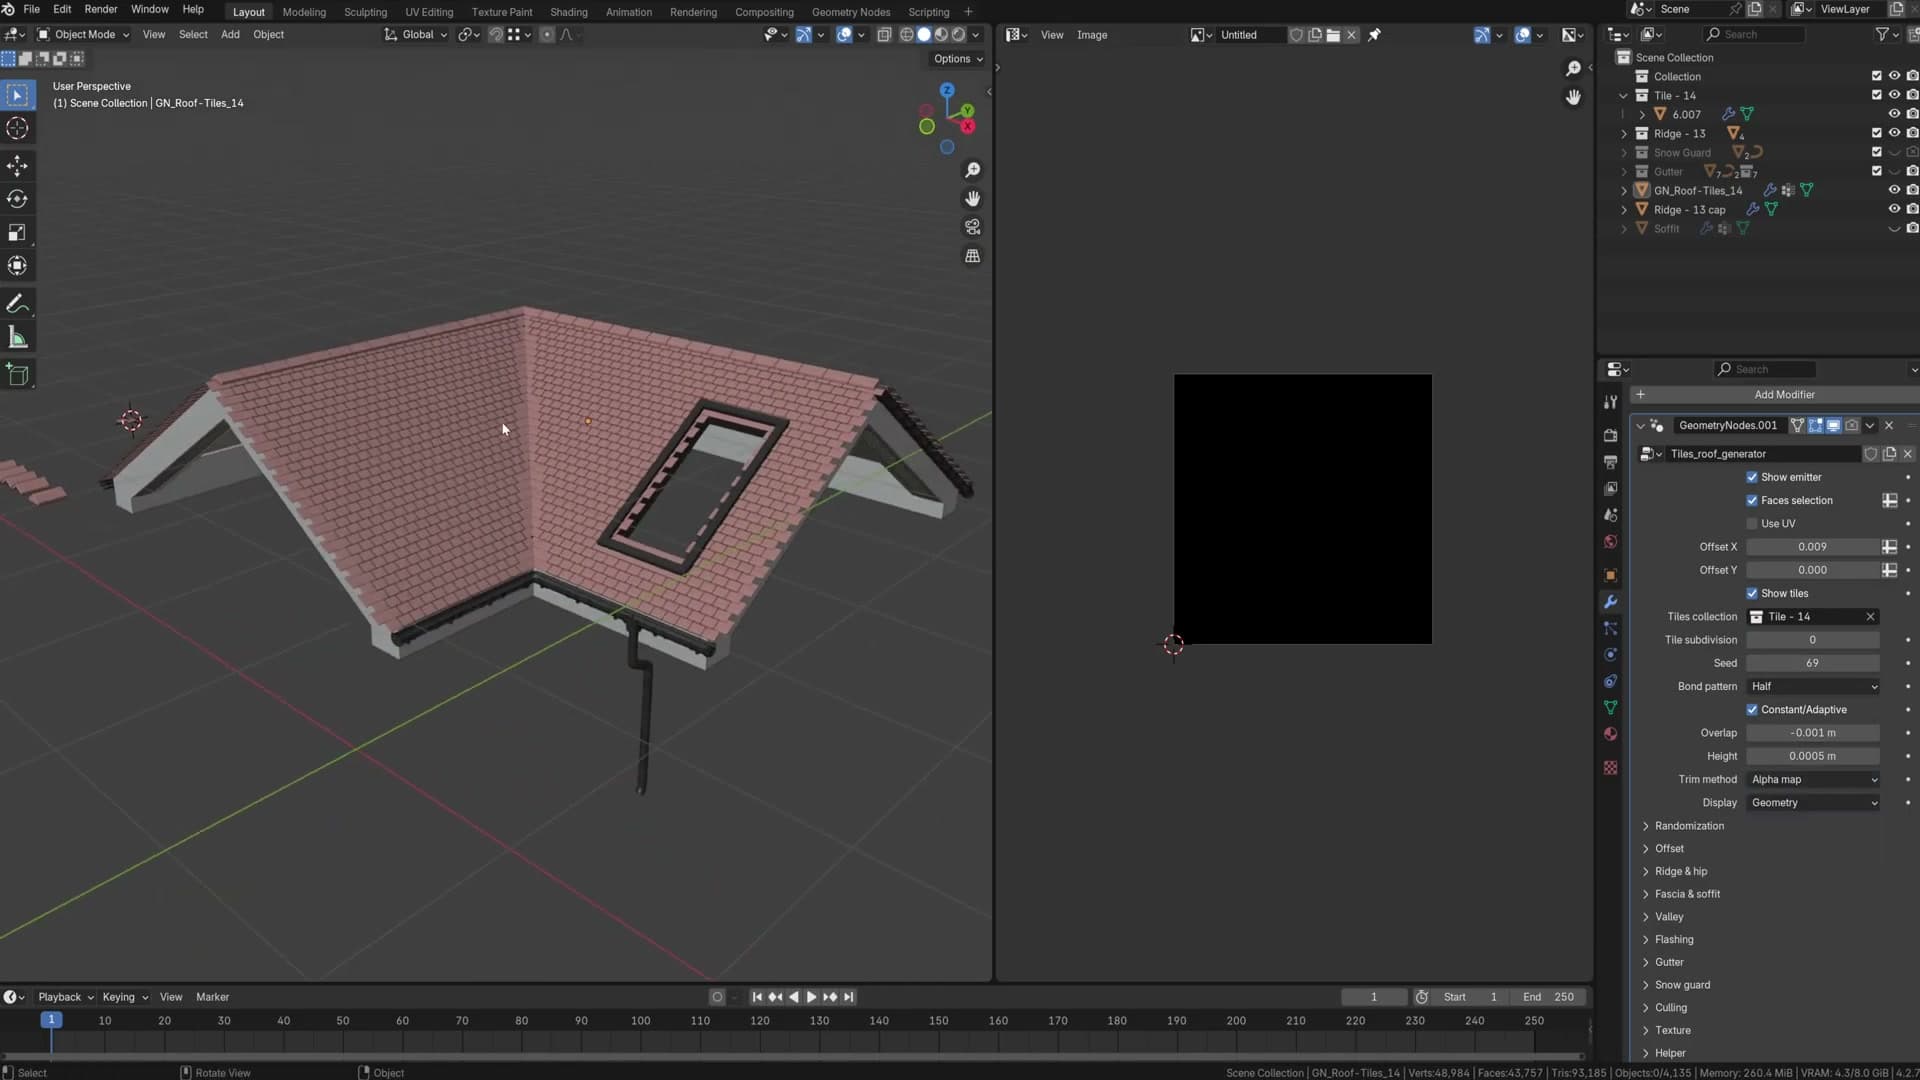Click the image editor pan hand icon
Screen dimensions: 1920x1080
[1573, 97]
